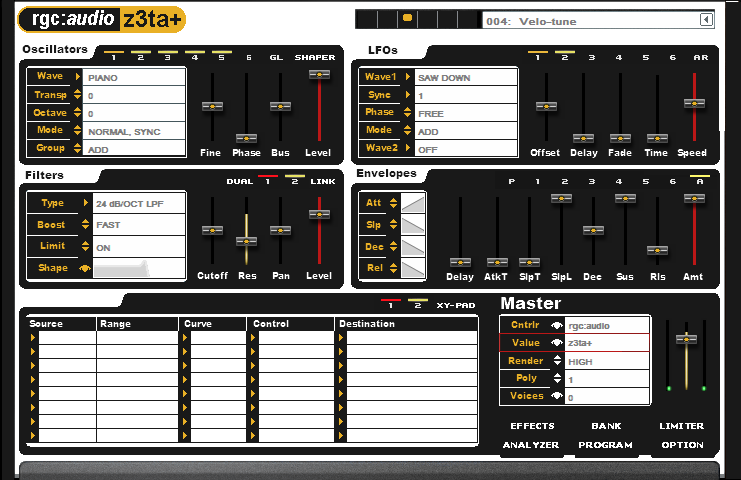The height and width of the screenshot is (480, 741).
Task: Adjust the Rel curve stepper arrows
Action: 394,268
